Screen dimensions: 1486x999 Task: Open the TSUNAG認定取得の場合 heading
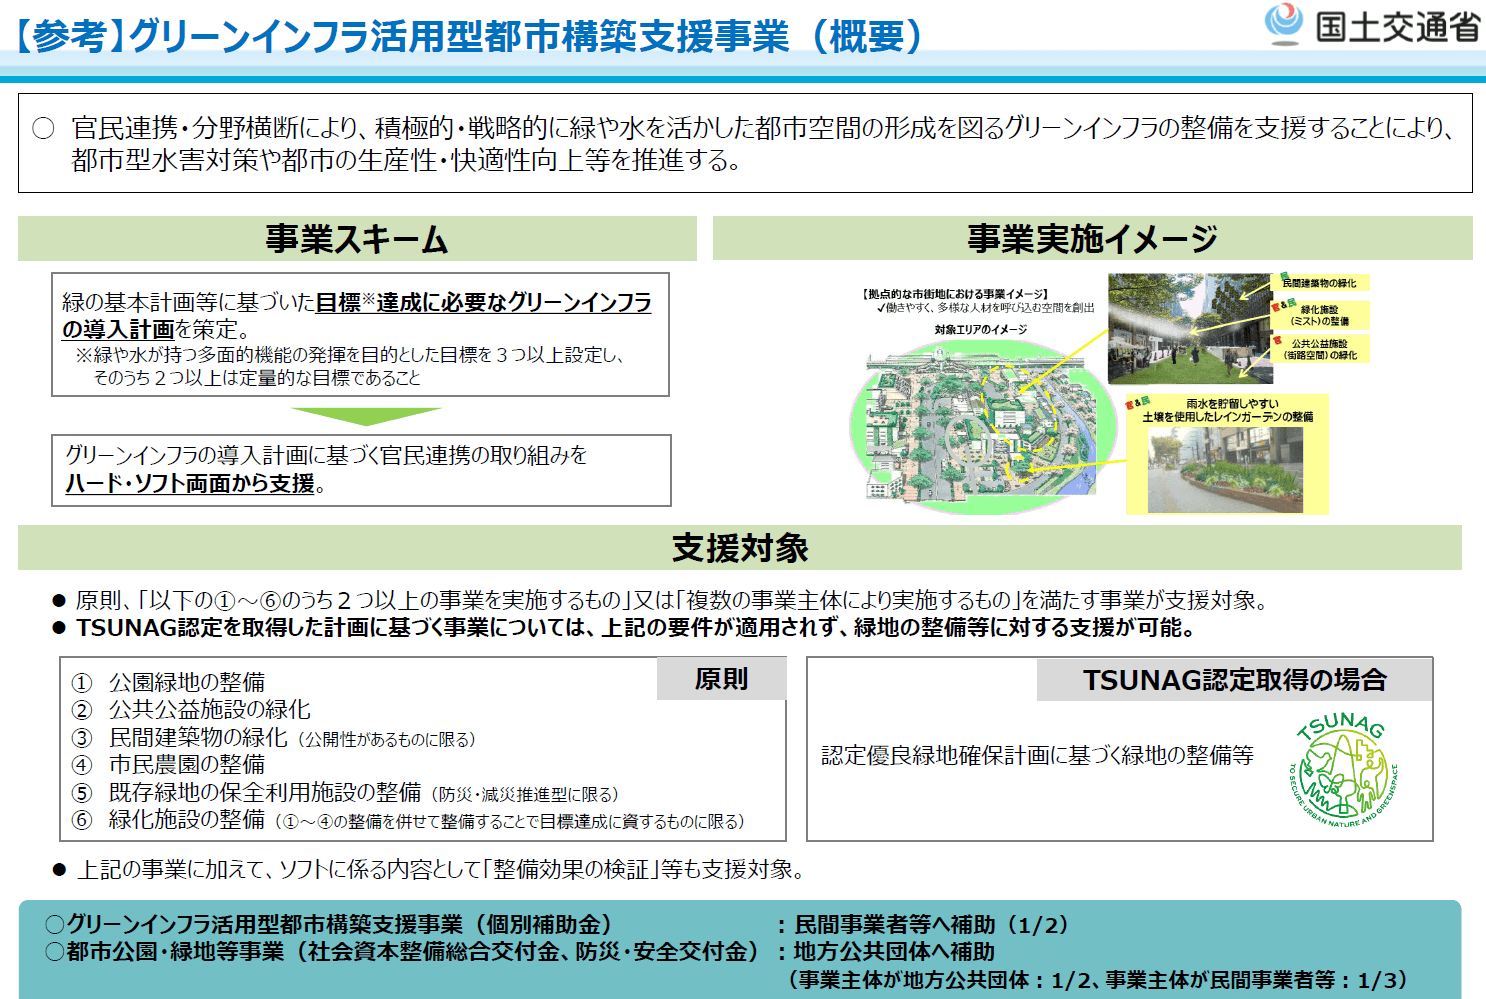[x=1237, y=678]
